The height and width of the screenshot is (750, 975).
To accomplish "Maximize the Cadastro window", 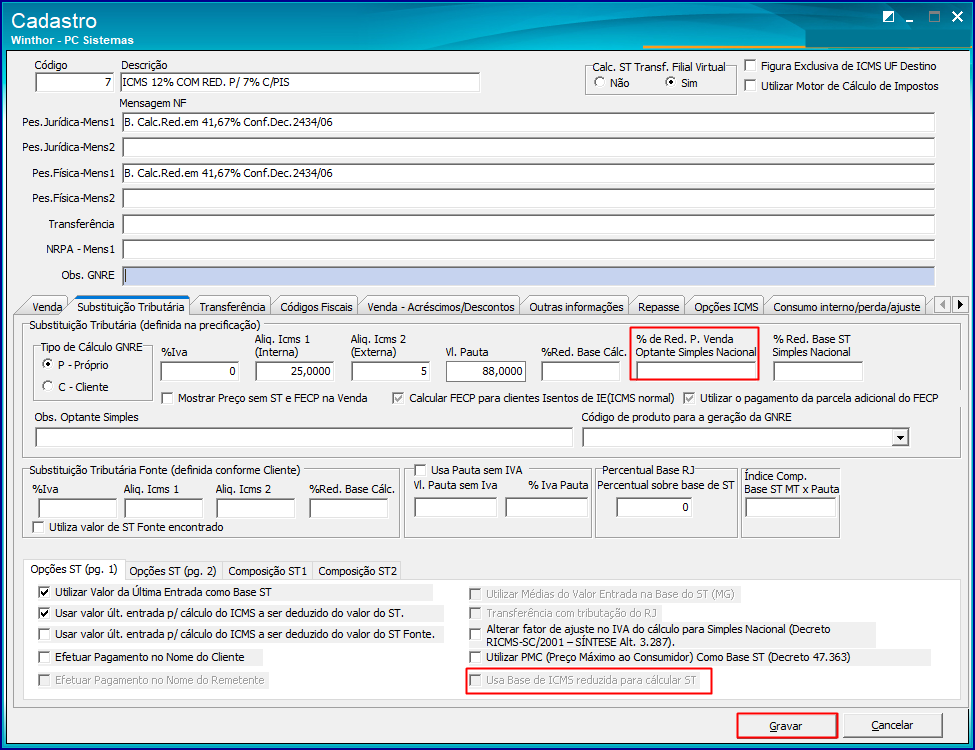I will tap(934, 17).
